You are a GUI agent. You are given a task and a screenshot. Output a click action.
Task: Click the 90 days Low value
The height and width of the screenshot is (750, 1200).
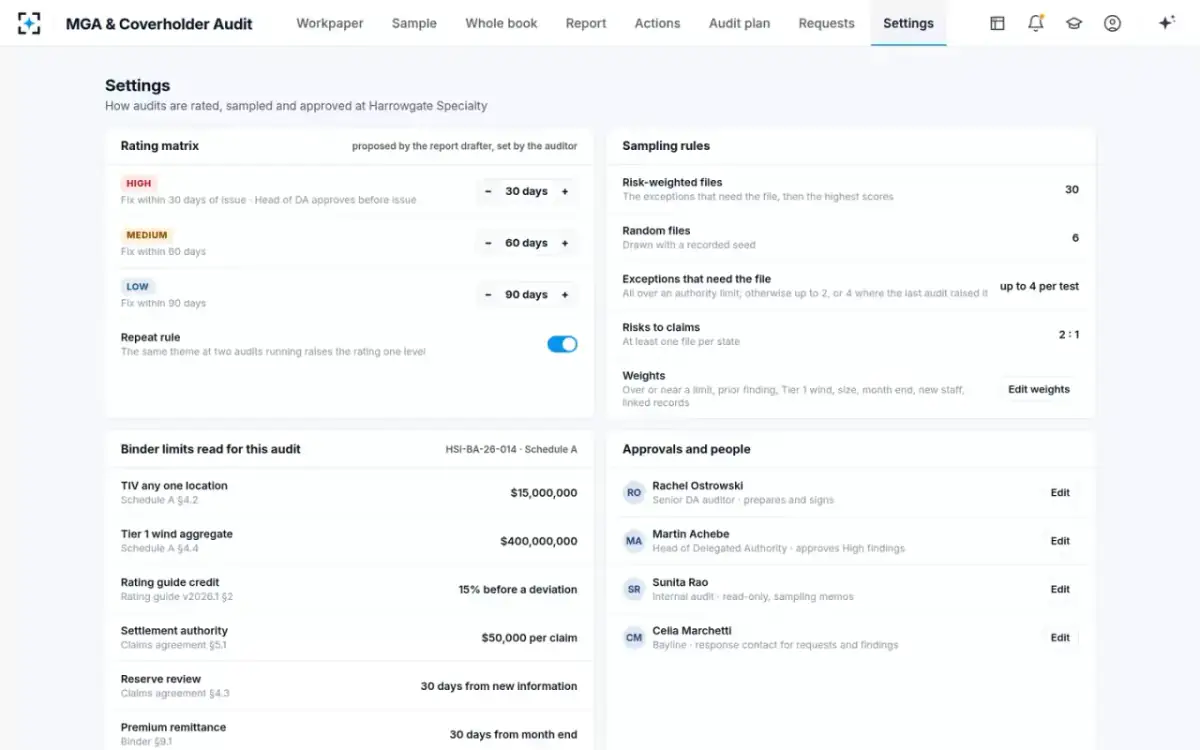click(526, 295)
